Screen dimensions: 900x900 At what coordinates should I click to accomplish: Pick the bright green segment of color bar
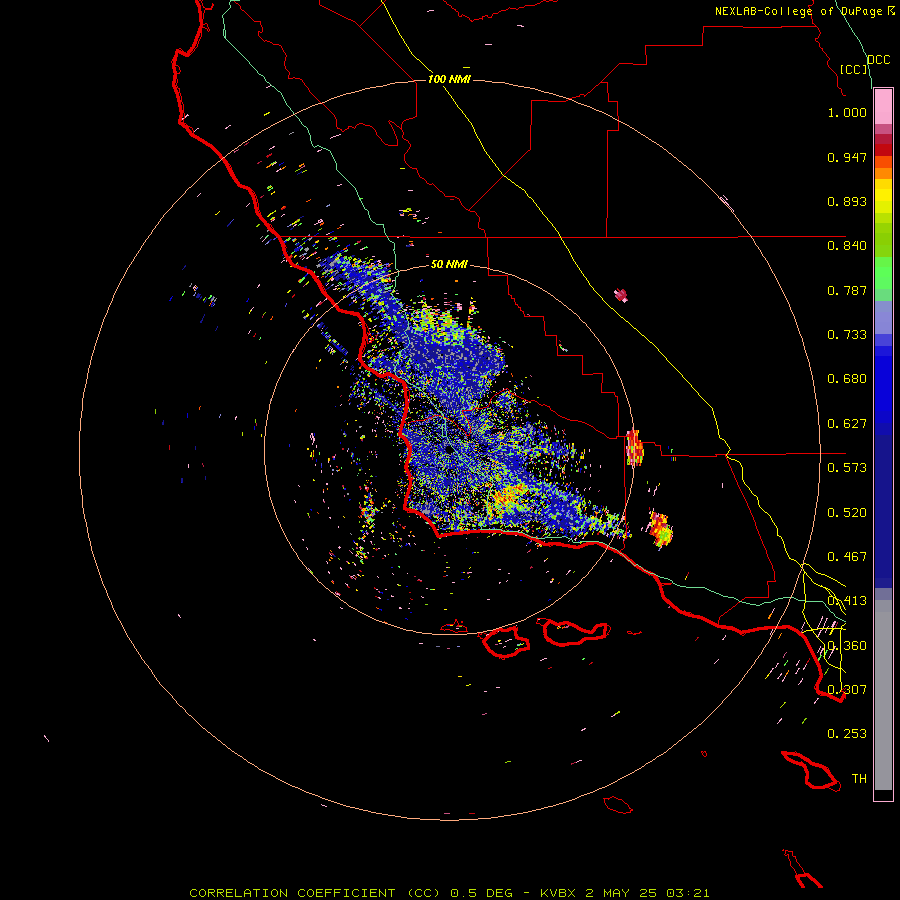[x=883, y=273]
